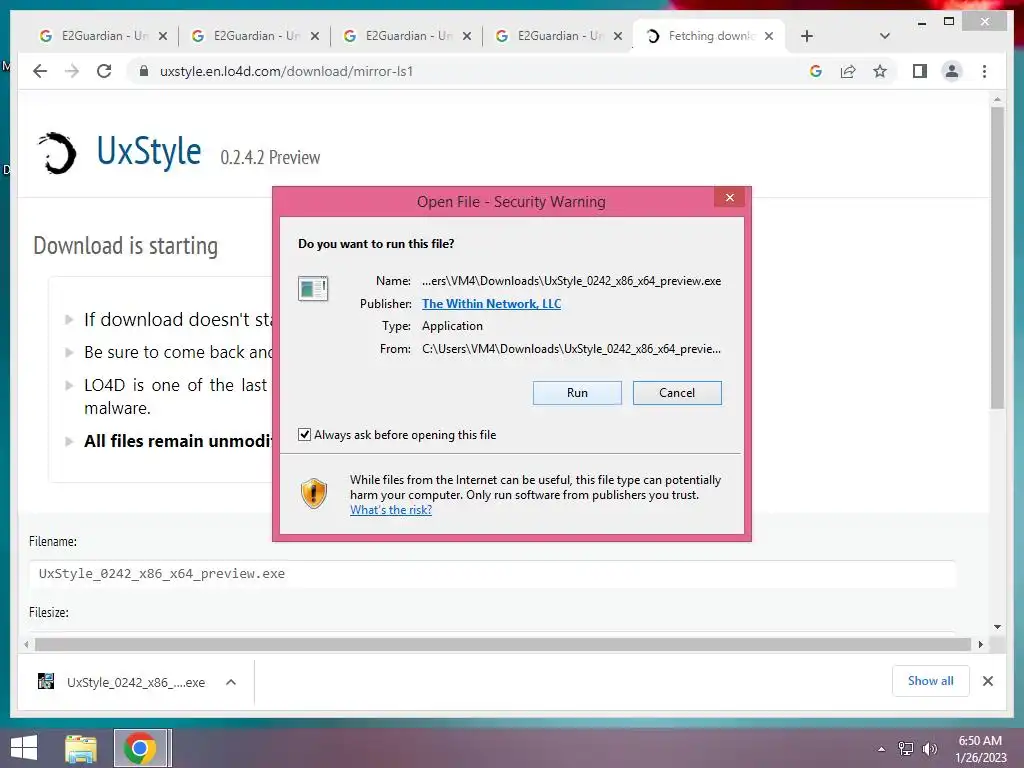Open a new tab with plus icon
Image resolution: width=1024 pixels, height=768 pixels.
(x=807, y=36)
